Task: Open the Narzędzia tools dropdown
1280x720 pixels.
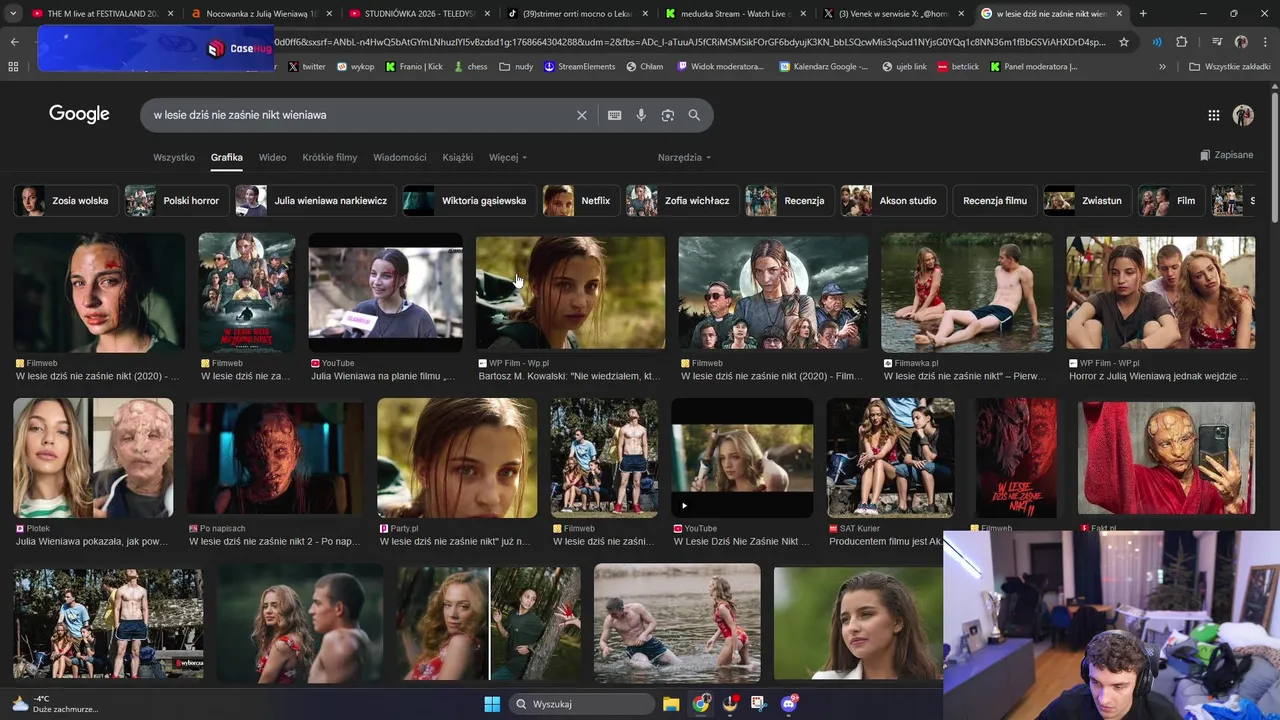Action: click(684, 157)
